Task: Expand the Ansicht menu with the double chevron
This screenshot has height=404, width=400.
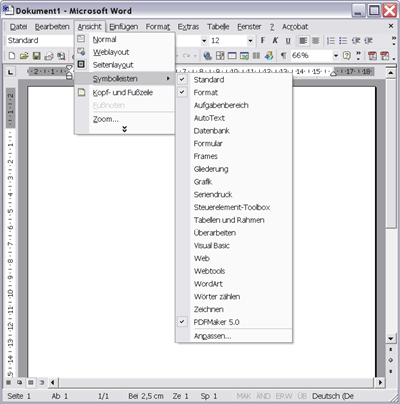Action: 124,129
